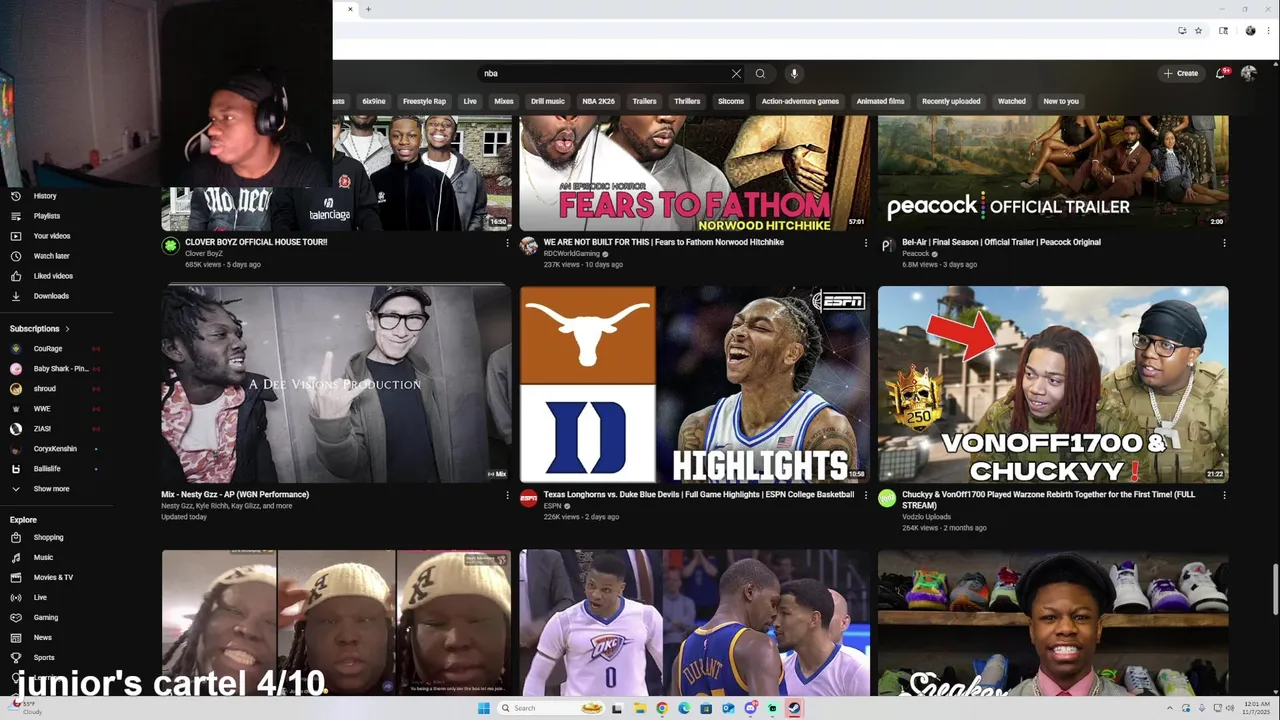Select the Trailers filter chip

(x=645, y=101)
